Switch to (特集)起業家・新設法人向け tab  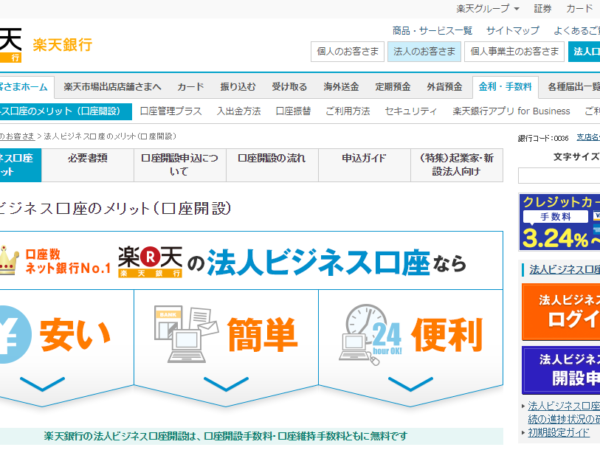pos(457,165)
